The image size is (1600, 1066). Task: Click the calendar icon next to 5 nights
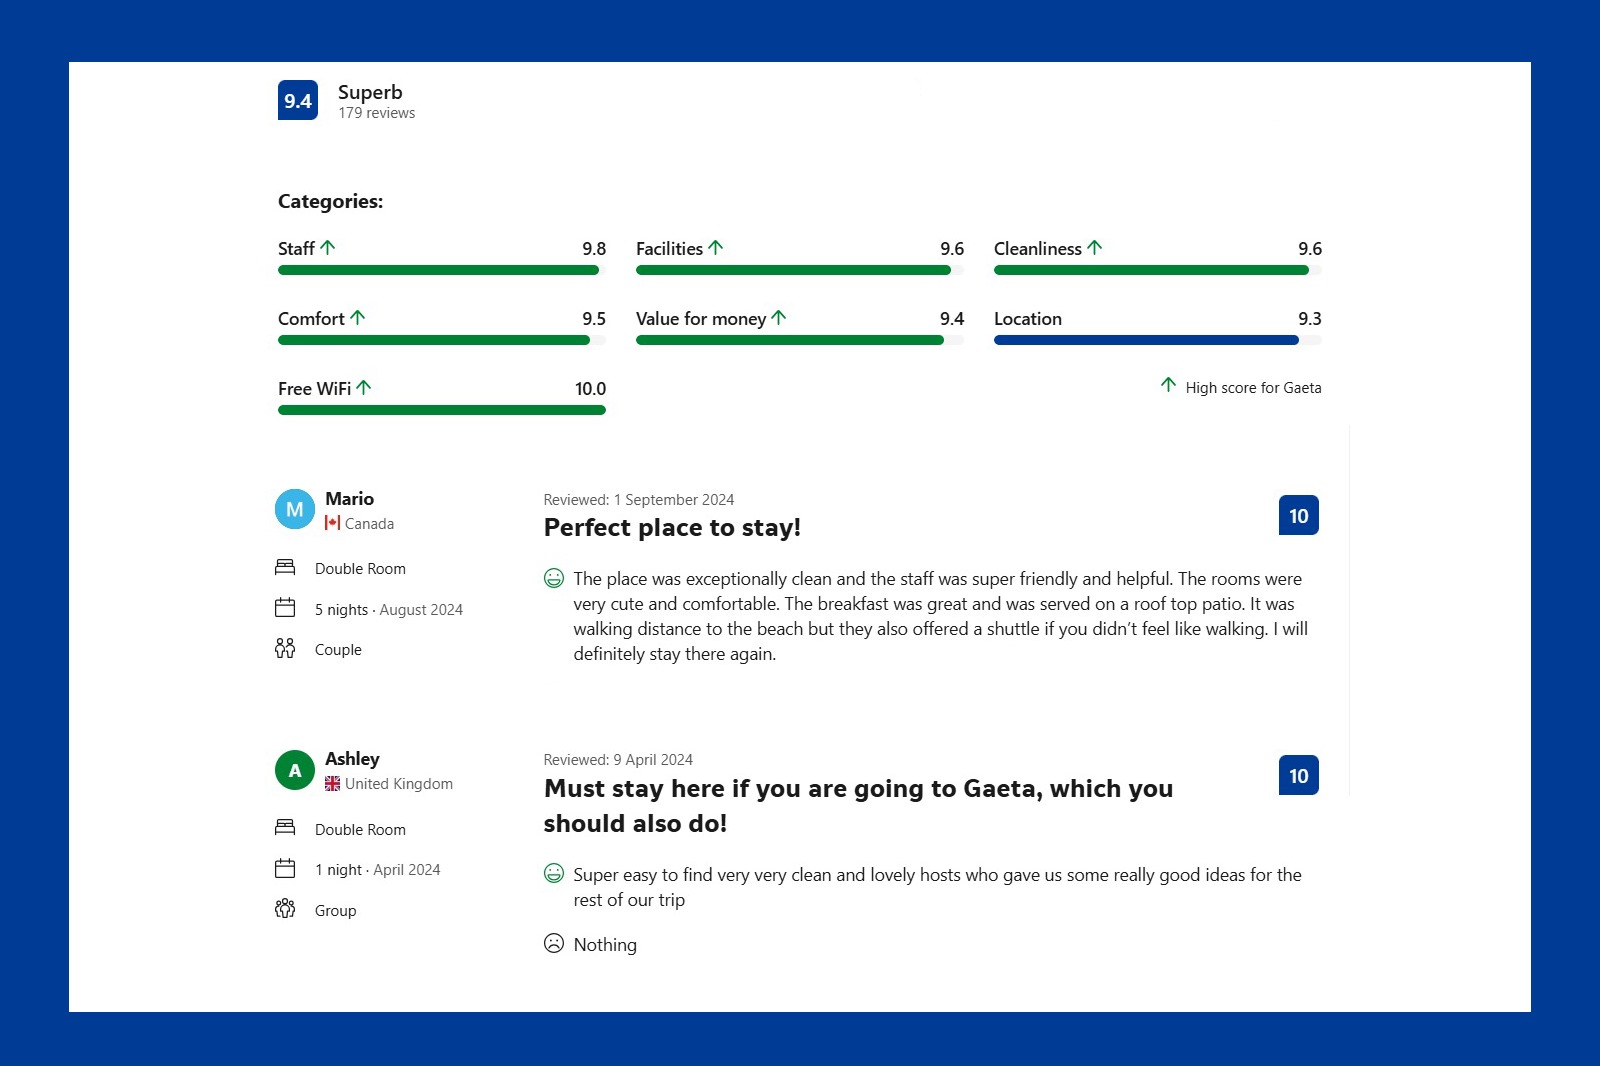(x=285, y=607)
